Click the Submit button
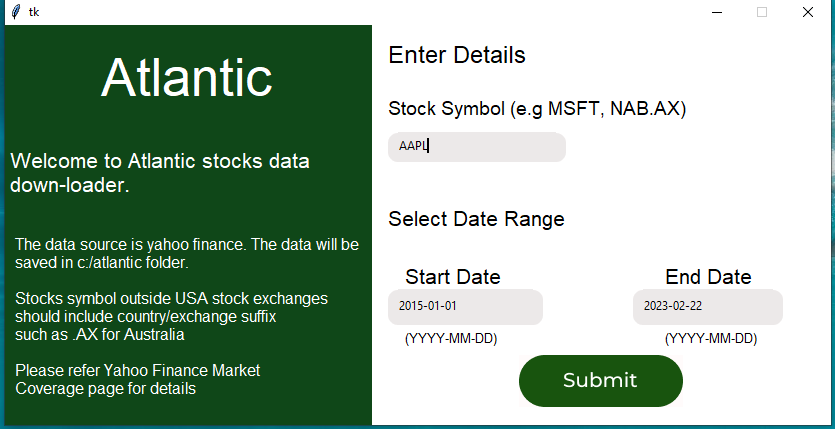The height and width of the screenshot is (429, 835). 600,380
